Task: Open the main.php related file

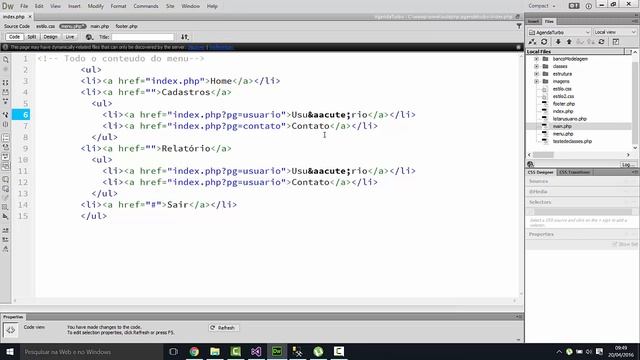Action: click(100, 26)
